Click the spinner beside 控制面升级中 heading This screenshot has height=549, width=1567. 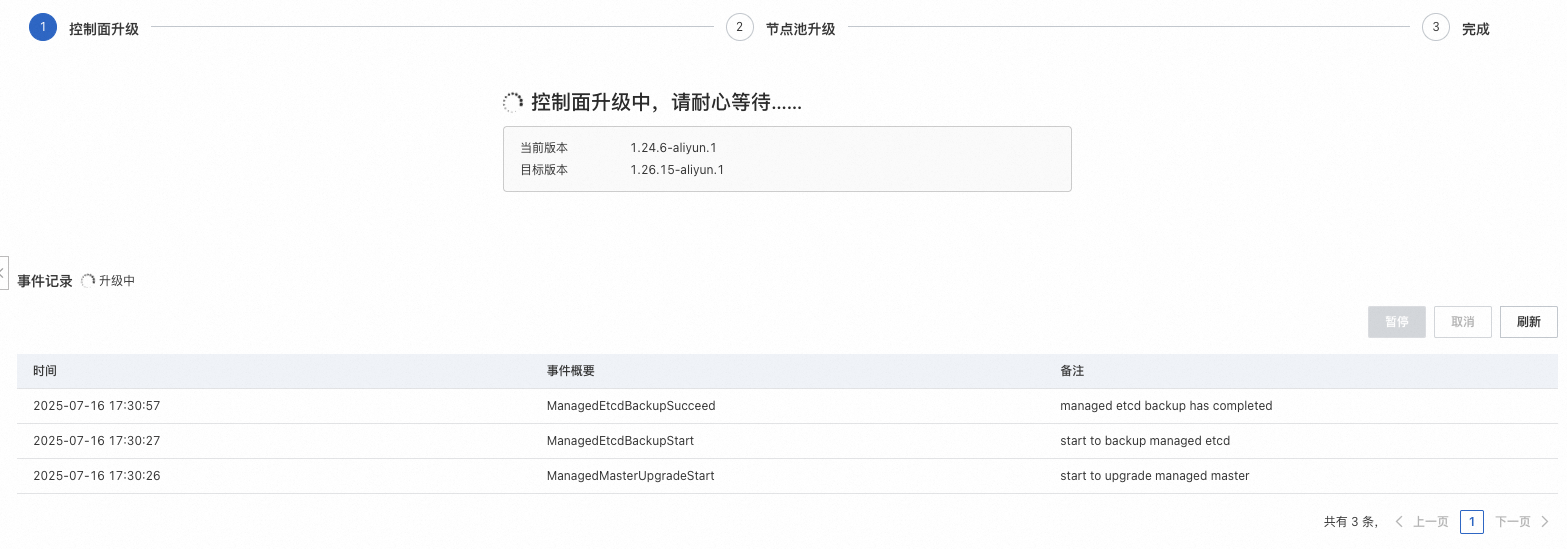click(513, 102)
